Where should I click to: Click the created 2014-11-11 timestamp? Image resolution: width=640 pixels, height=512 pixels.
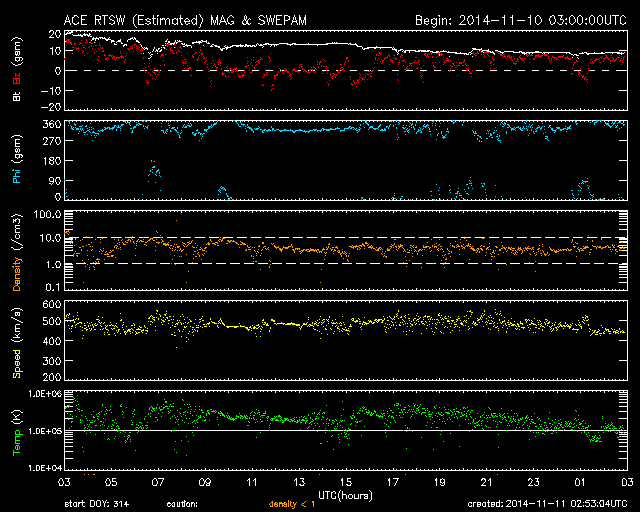pos(546,504)
